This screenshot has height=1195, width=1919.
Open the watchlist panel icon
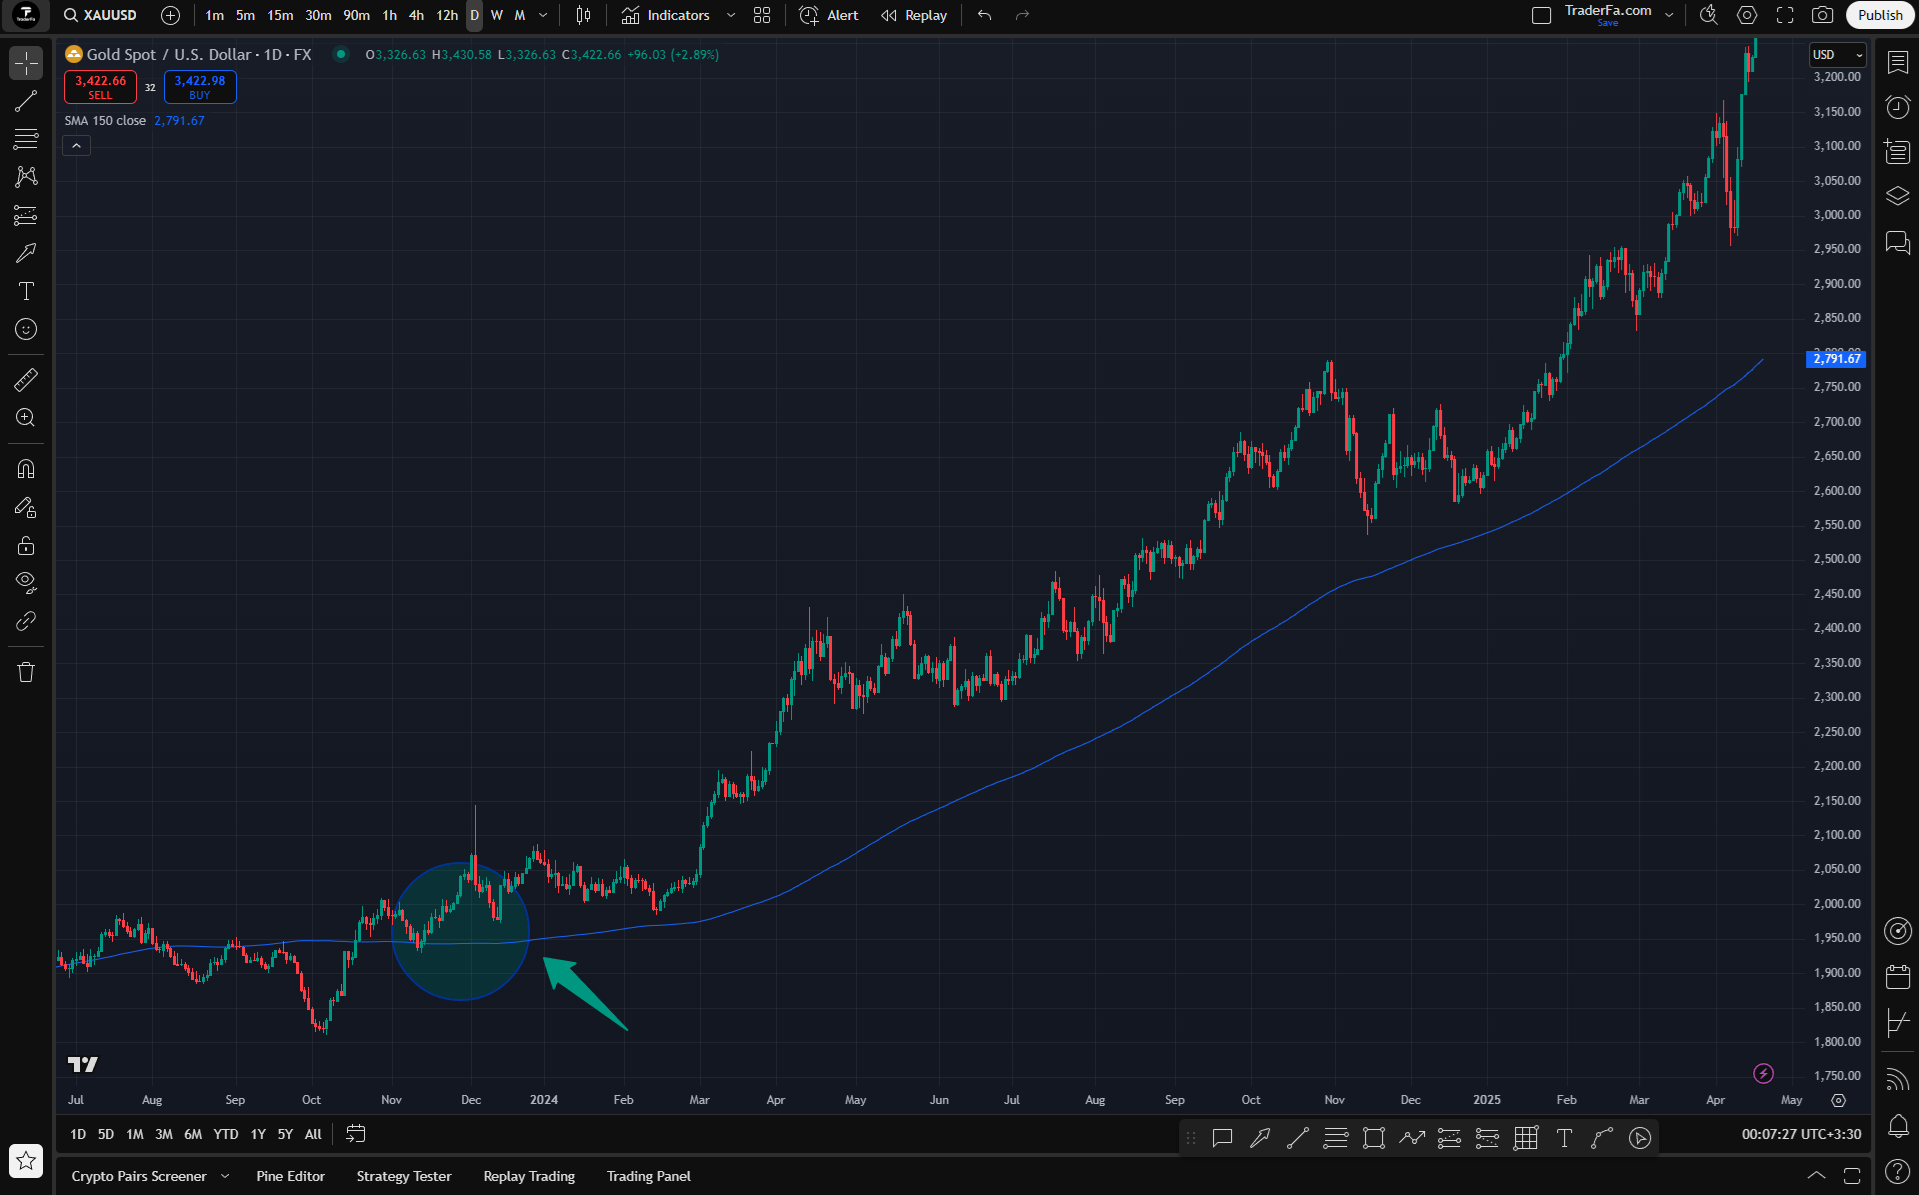[x=1897, y=62]
